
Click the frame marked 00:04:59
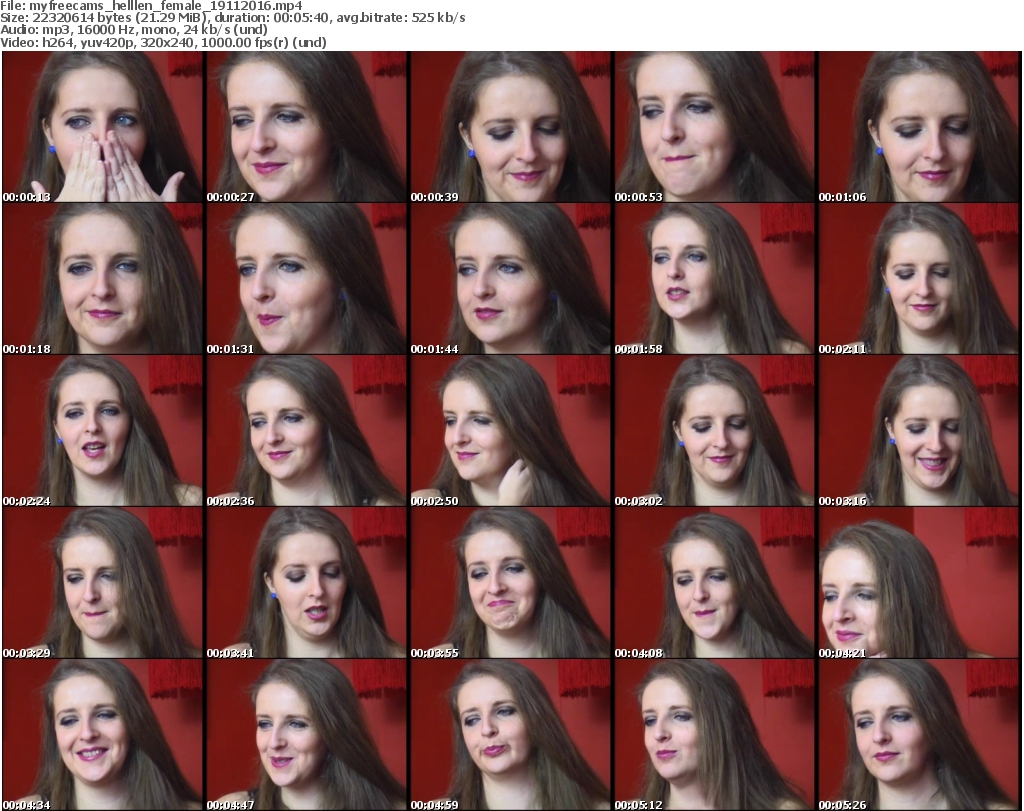click(510, 736)
